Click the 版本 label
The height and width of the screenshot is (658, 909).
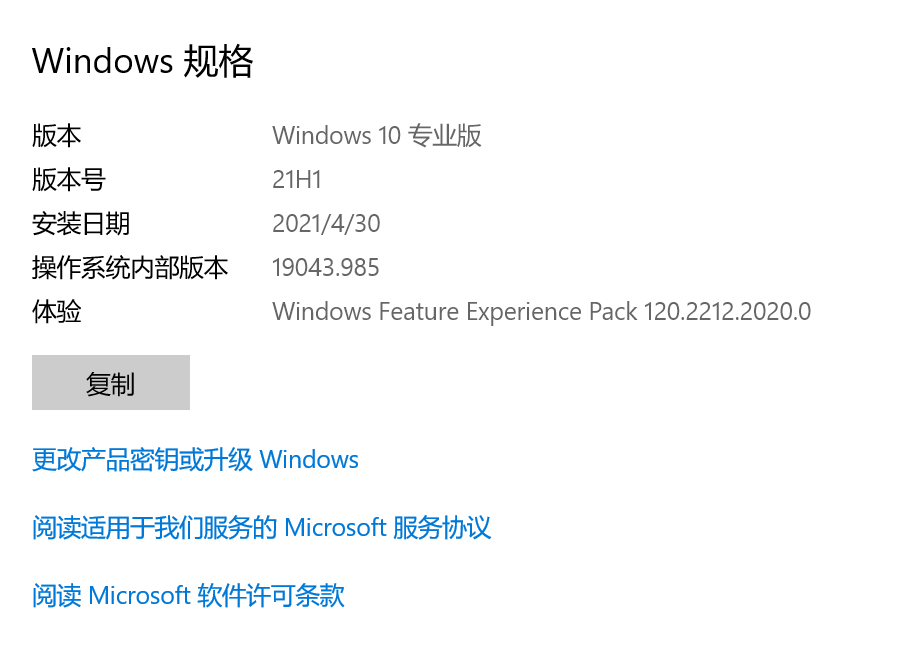click(56, 136)
